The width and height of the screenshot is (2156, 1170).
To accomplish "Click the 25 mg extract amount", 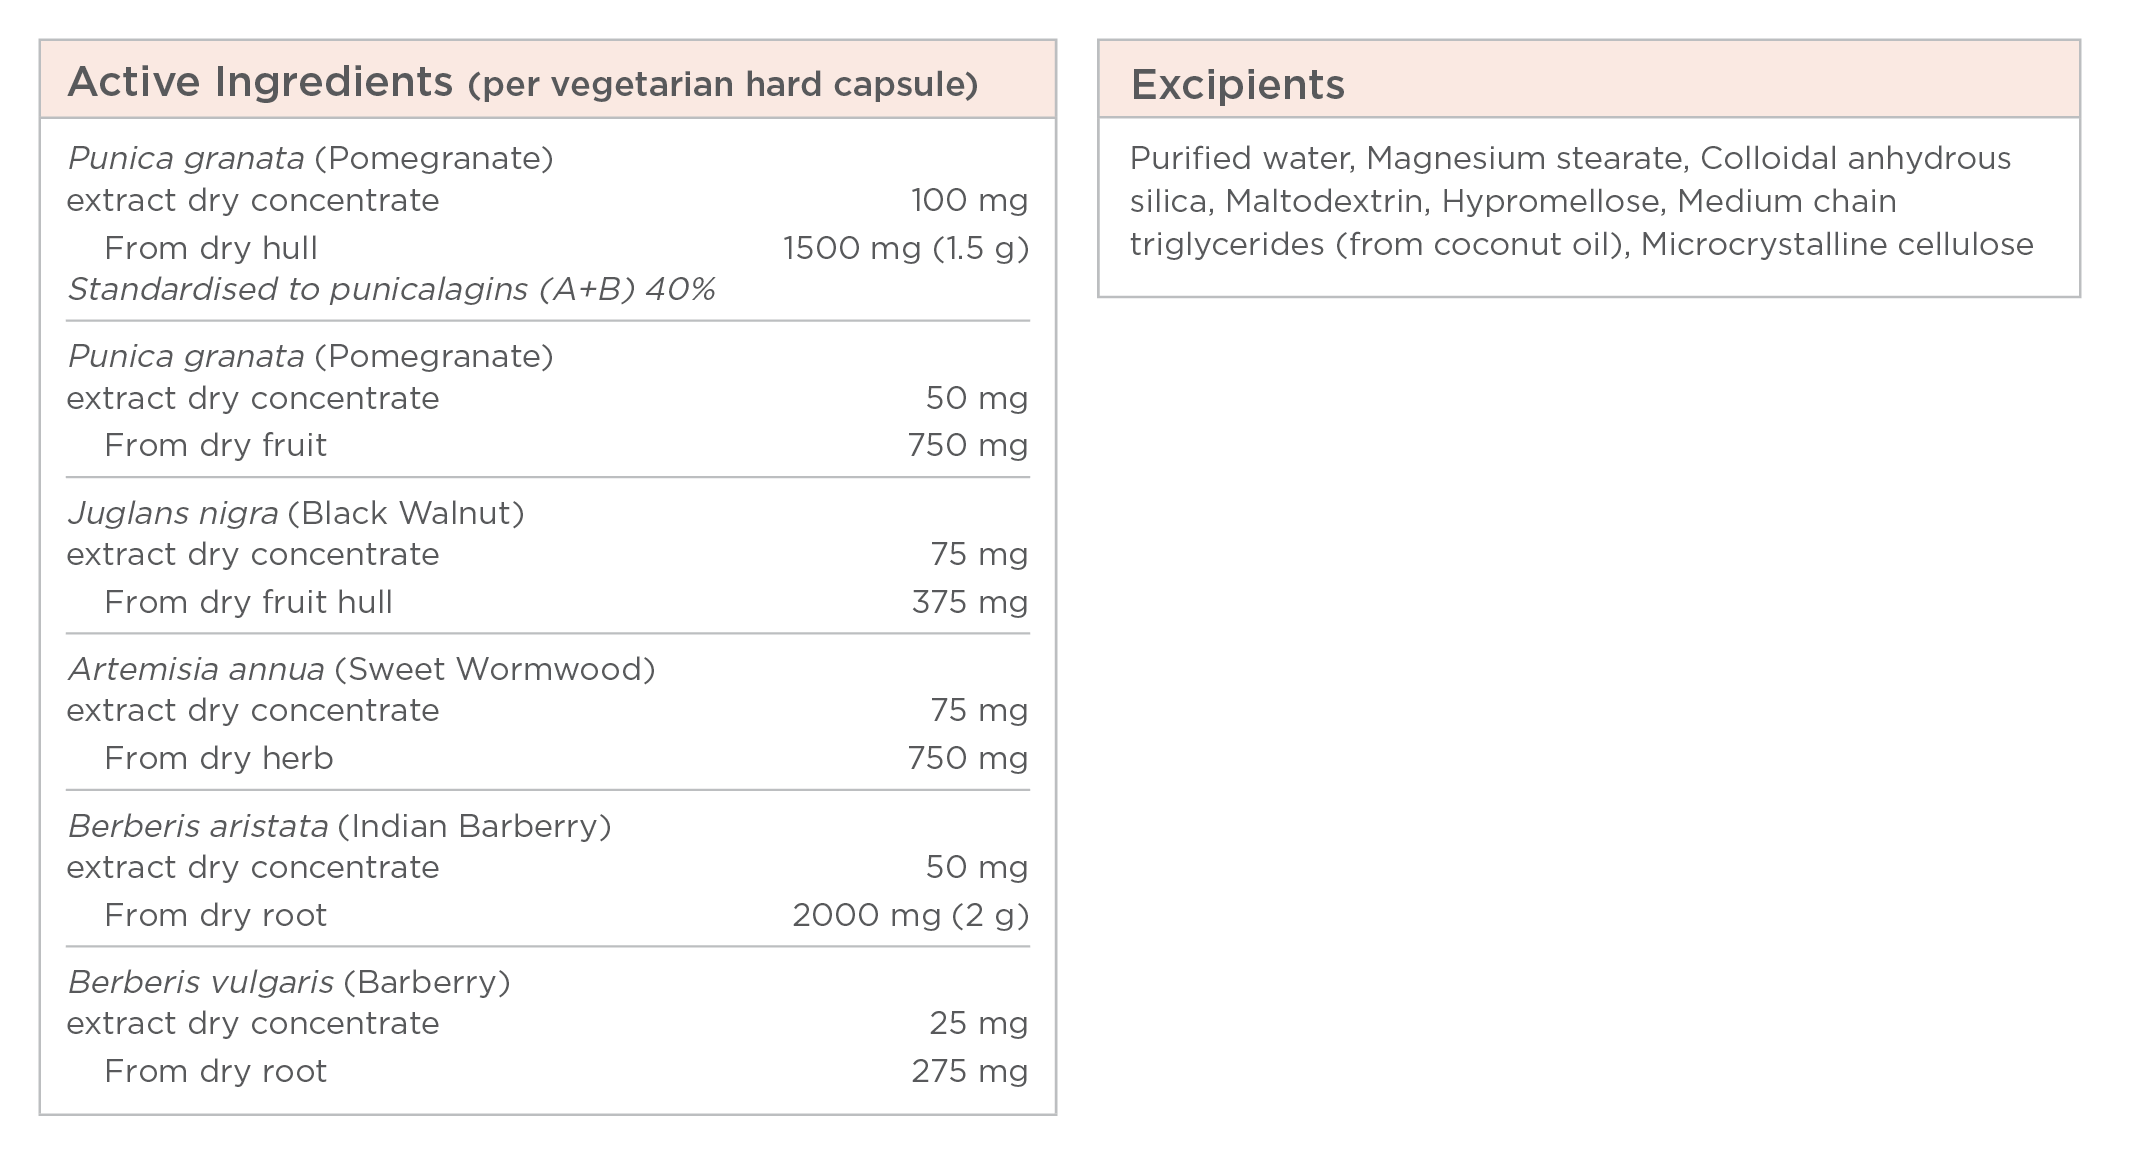I will coord(978,1023).
